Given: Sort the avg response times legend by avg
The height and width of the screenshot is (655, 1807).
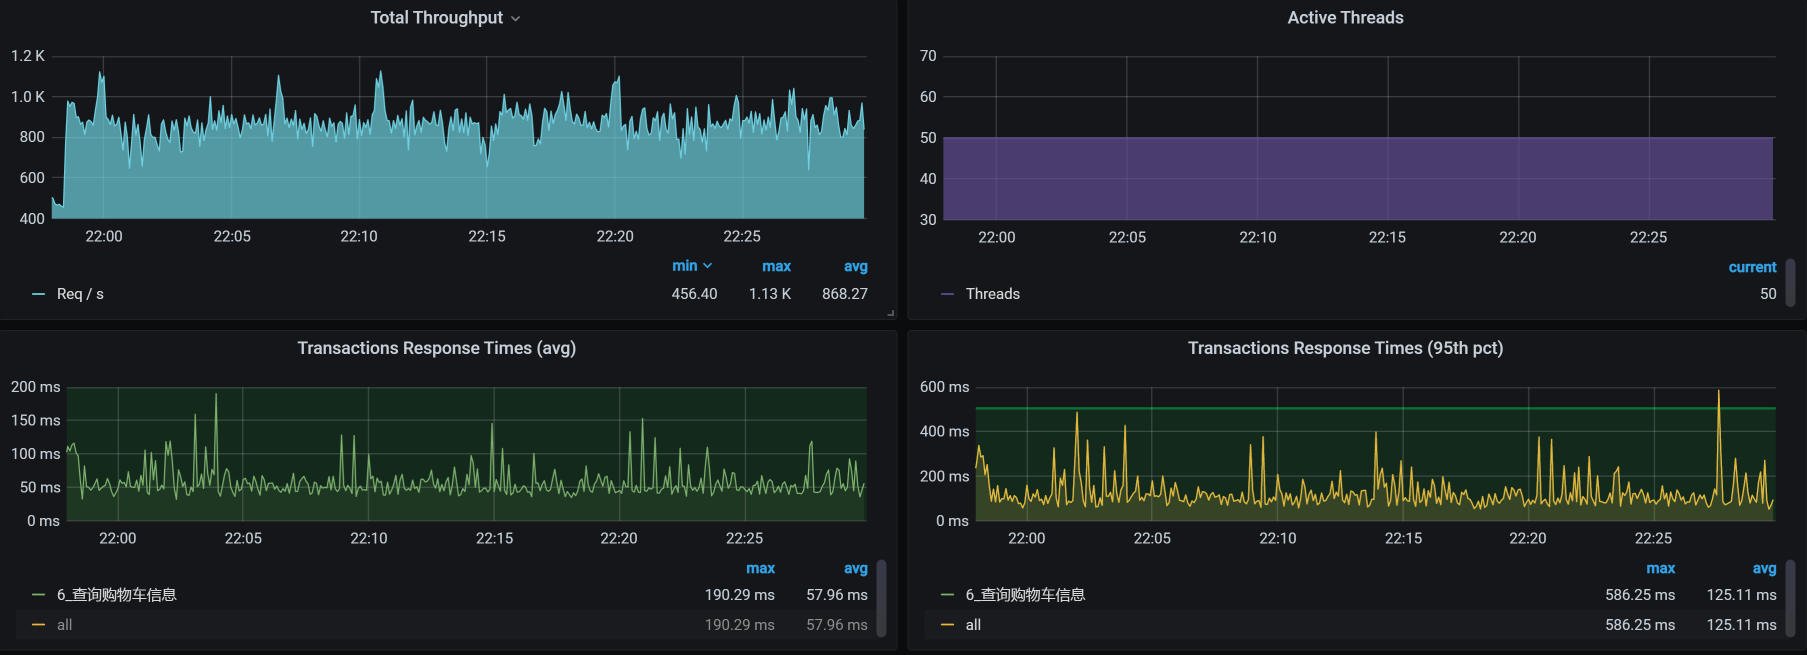Looking at the screenshot, I should [x=855, y=568].
